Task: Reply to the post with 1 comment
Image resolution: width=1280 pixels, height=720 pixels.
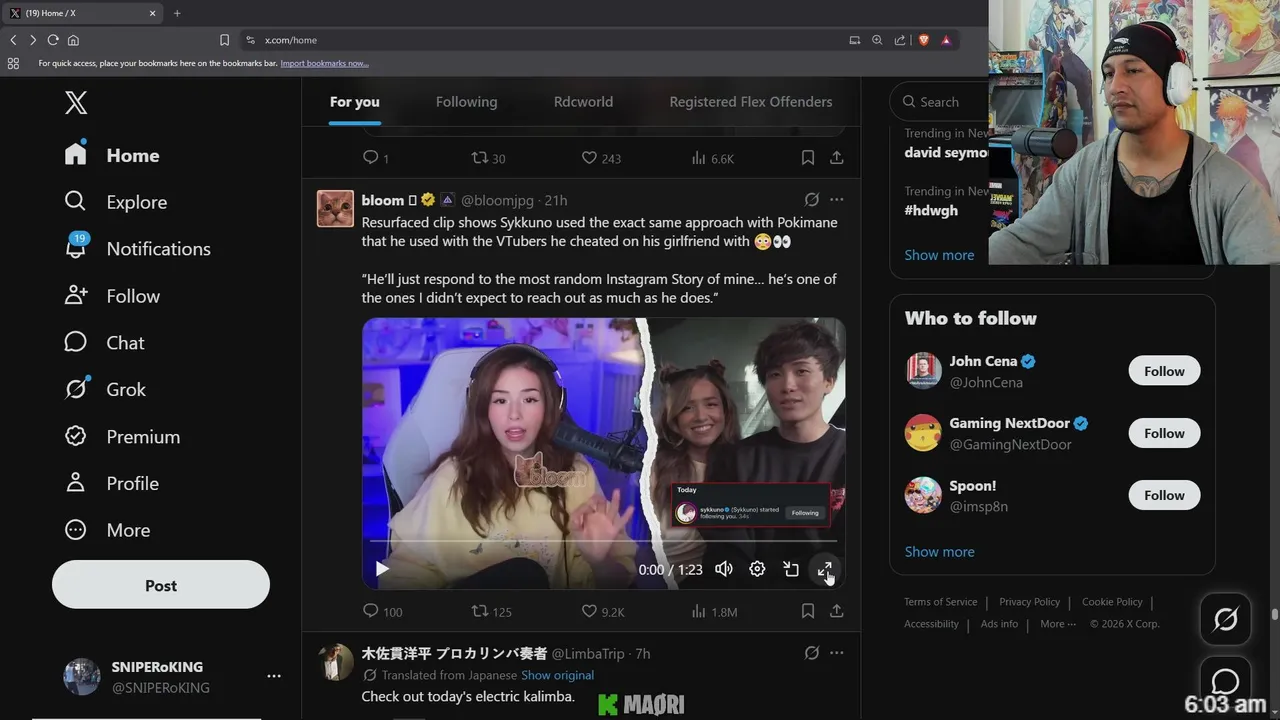Action: [376, 158]
